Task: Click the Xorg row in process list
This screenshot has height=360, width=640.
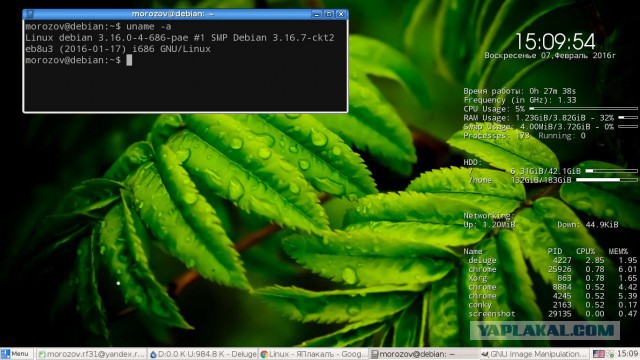Action: click(x=552, y=278)
